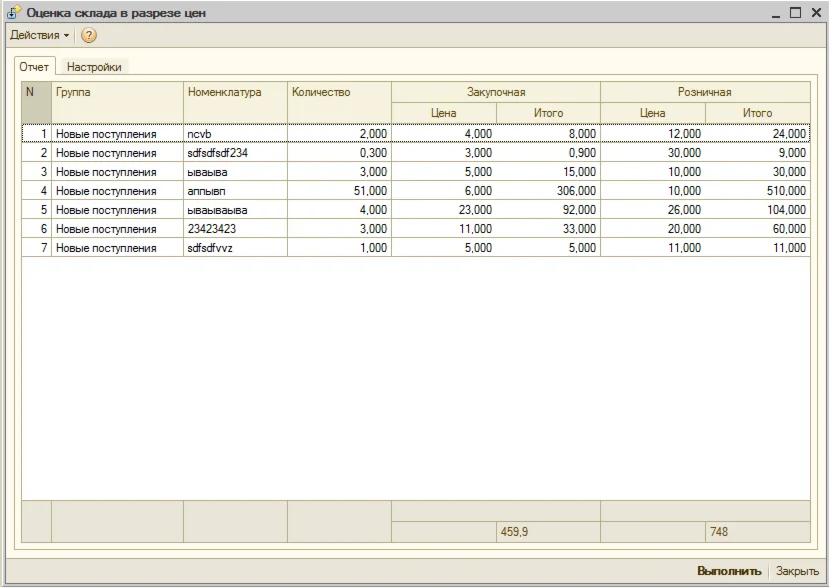Viewport: 831px width, 588px height.
Task: Open the help question mark icon
Action: pos(89,36)
